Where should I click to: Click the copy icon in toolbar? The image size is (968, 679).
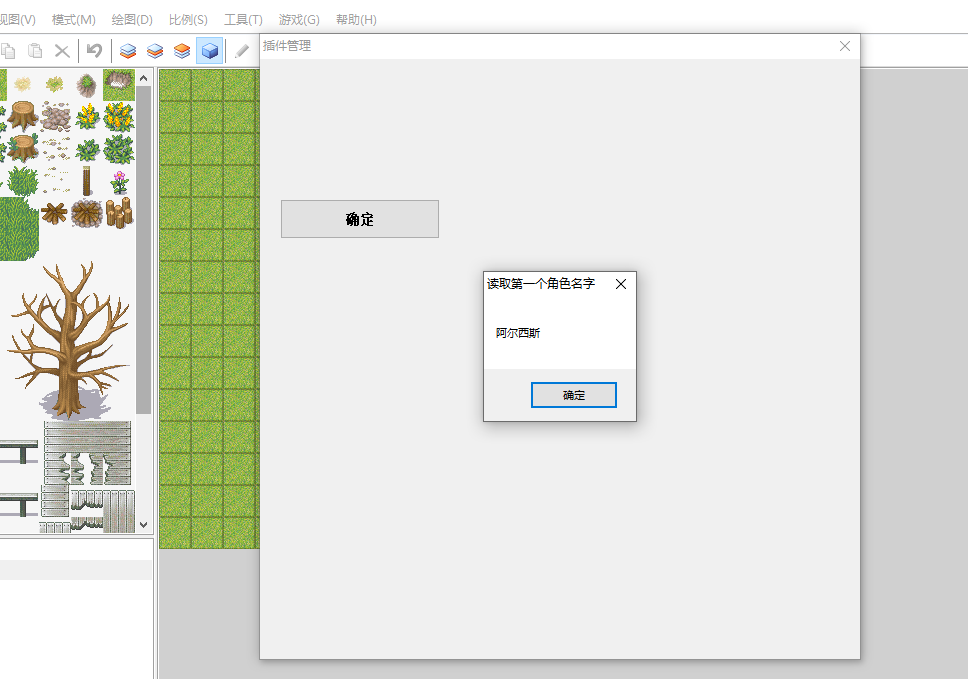(x=8, y=51)
